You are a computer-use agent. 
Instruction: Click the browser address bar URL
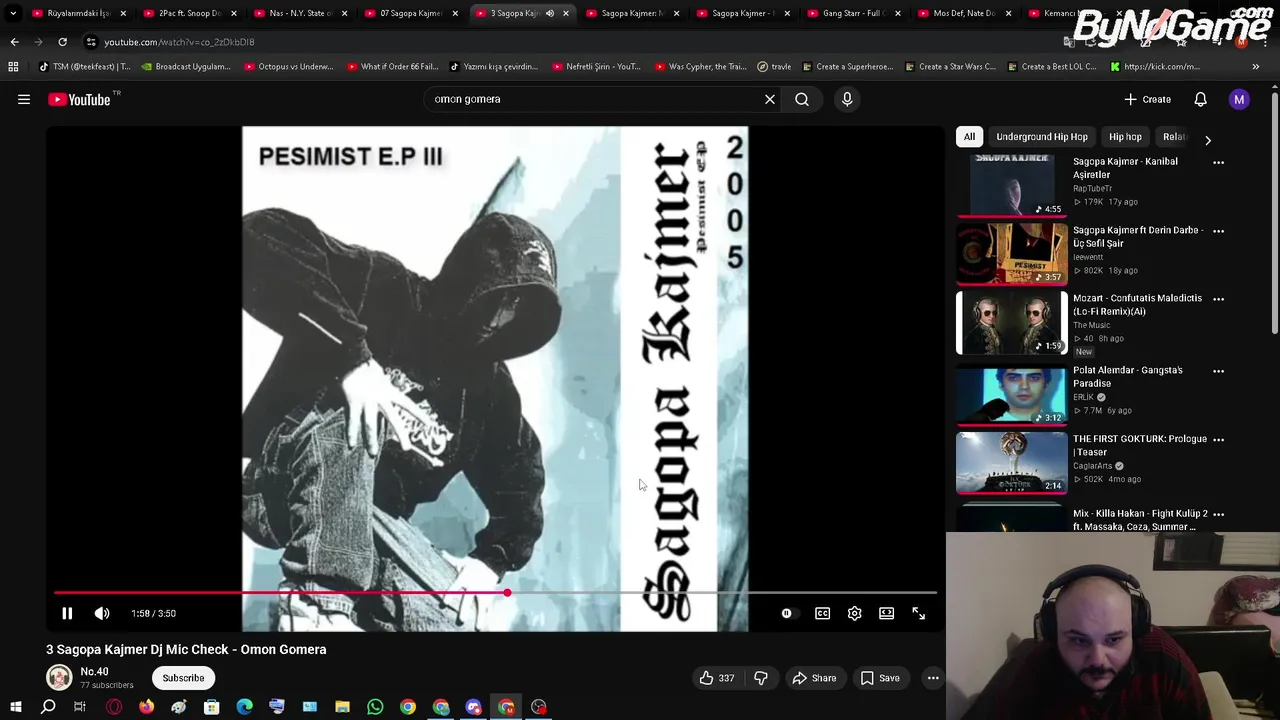179,42
